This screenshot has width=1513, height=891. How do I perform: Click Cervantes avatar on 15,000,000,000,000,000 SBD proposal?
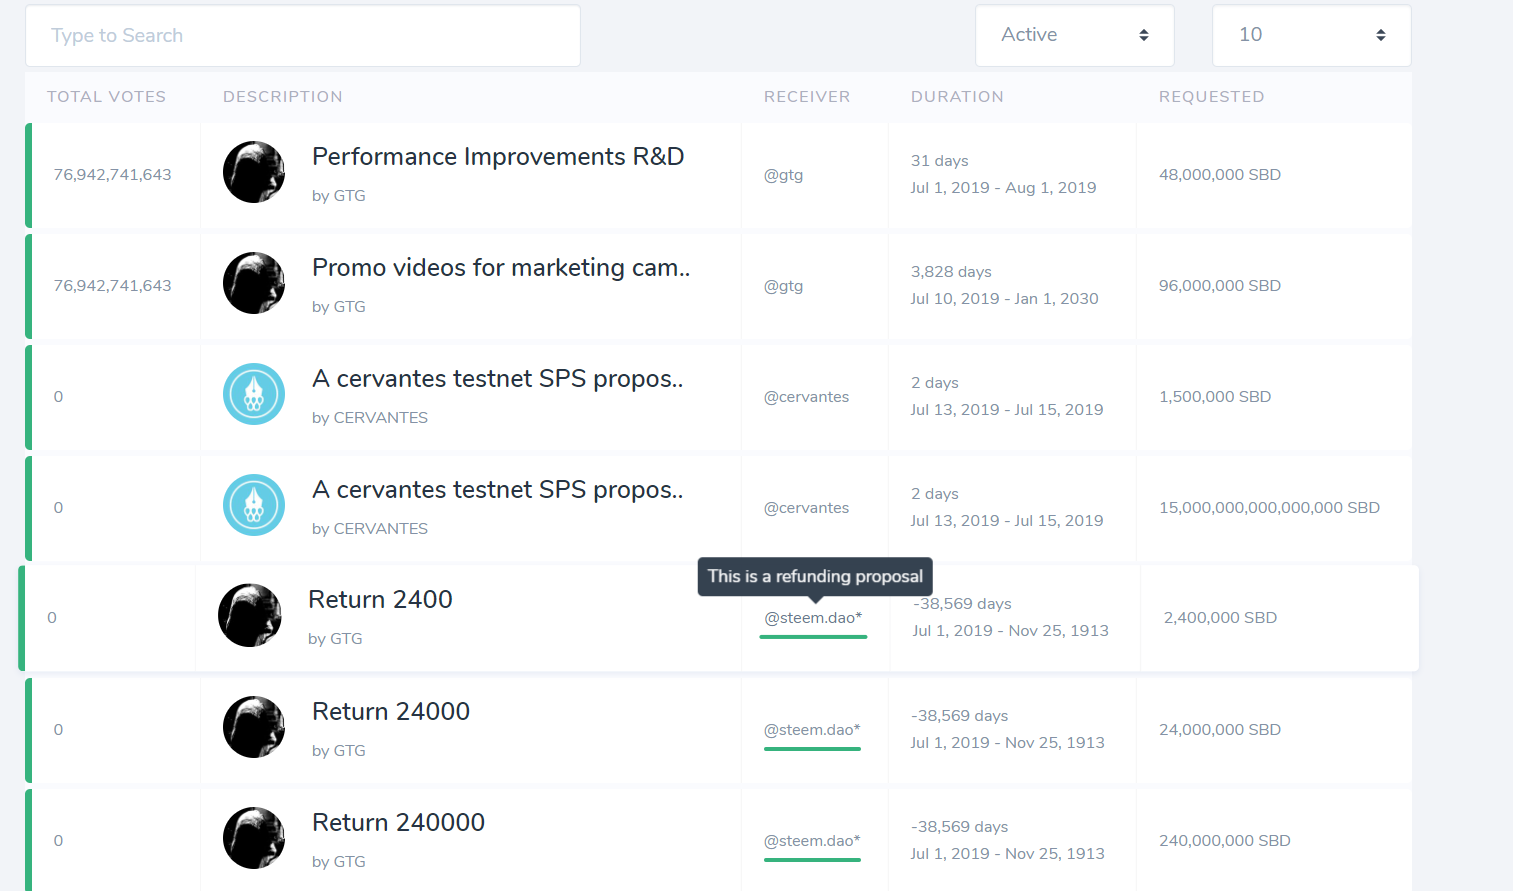pyautogui.click(x=254, y=505)
